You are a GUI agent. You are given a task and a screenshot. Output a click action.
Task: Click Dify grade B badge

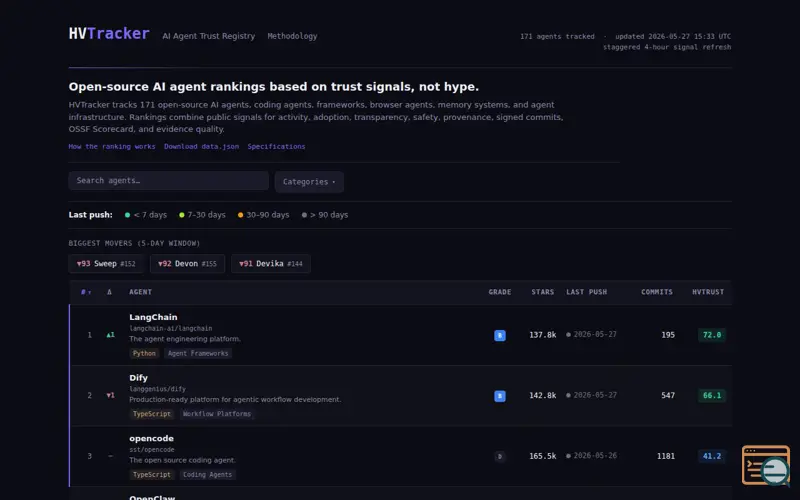500,396
